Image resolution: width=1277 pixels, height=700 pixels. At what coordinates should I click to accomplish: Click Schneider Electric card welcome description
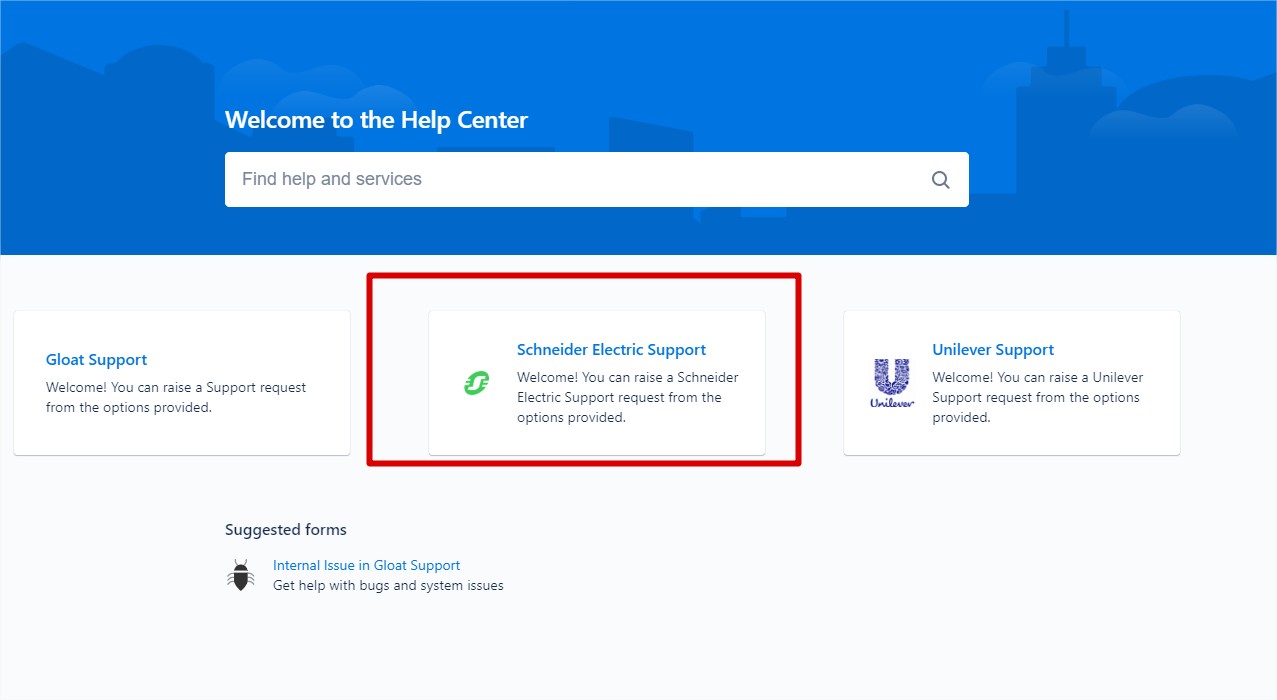(x=627, y=397)
